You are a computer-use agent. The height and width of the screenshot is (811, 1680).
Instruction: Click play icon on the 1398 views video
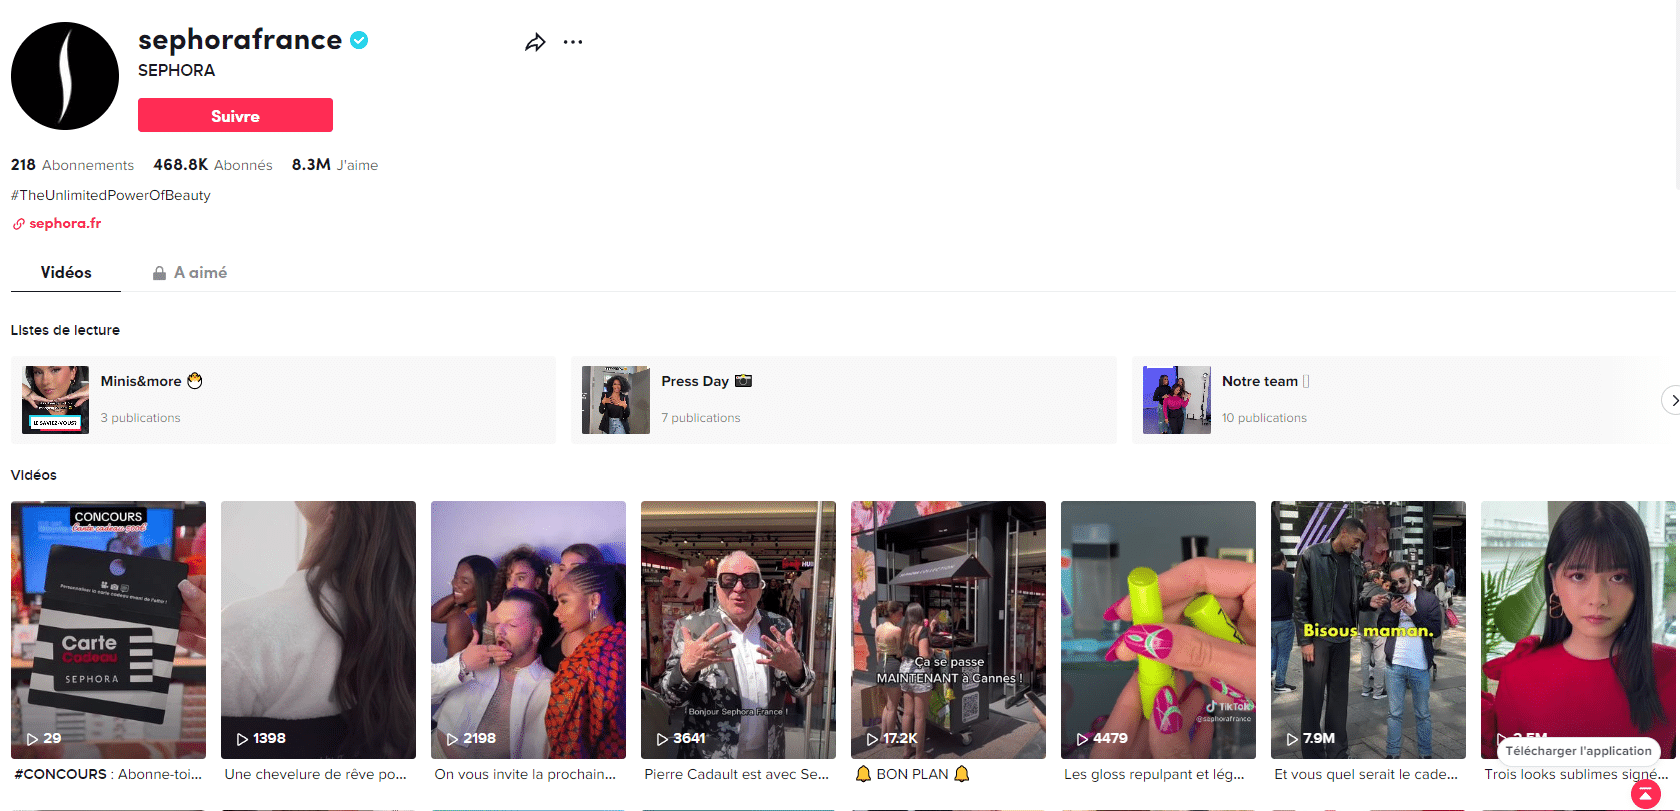tap(242, 739)
